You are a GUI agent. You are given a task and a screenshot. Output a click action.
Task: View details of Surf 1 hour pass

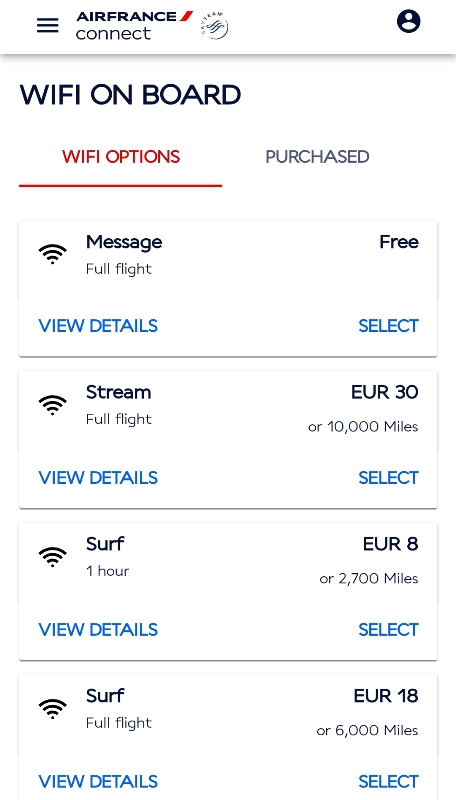98,630
